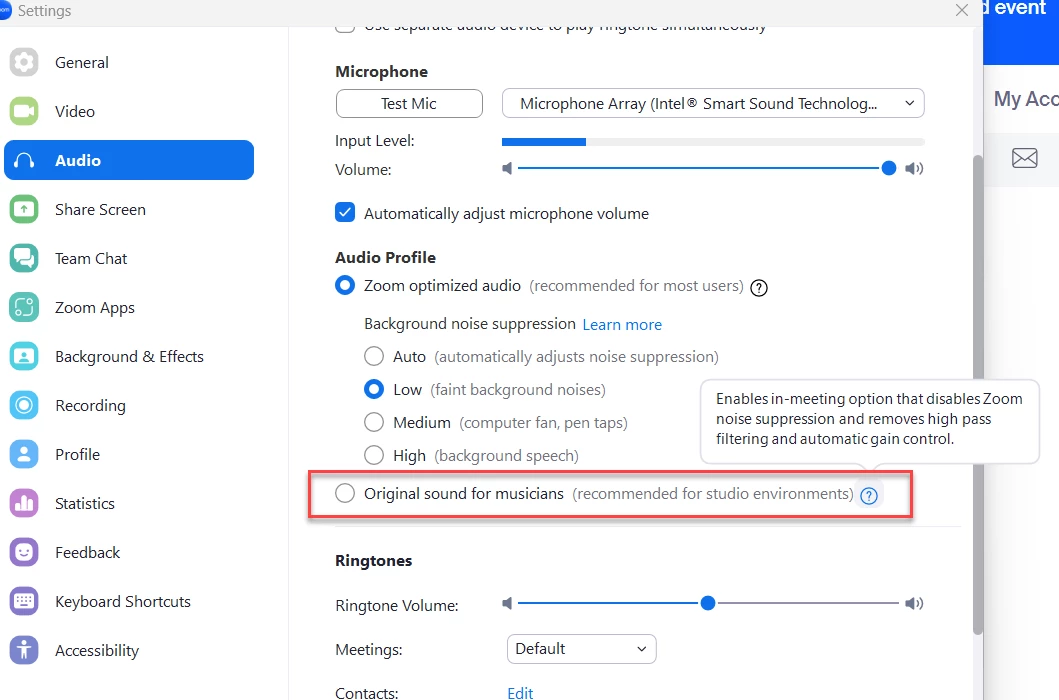
Task: Open the Meetings ringtone dropdown
Action: point(582,649)
